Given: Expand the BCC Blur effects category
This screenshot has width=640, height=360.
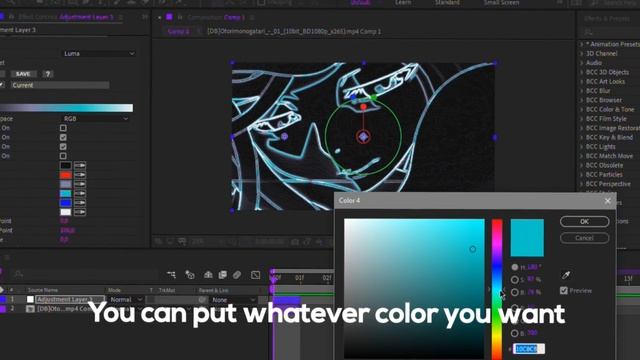Looking at the screenshot, I should [x=582, y=91].
